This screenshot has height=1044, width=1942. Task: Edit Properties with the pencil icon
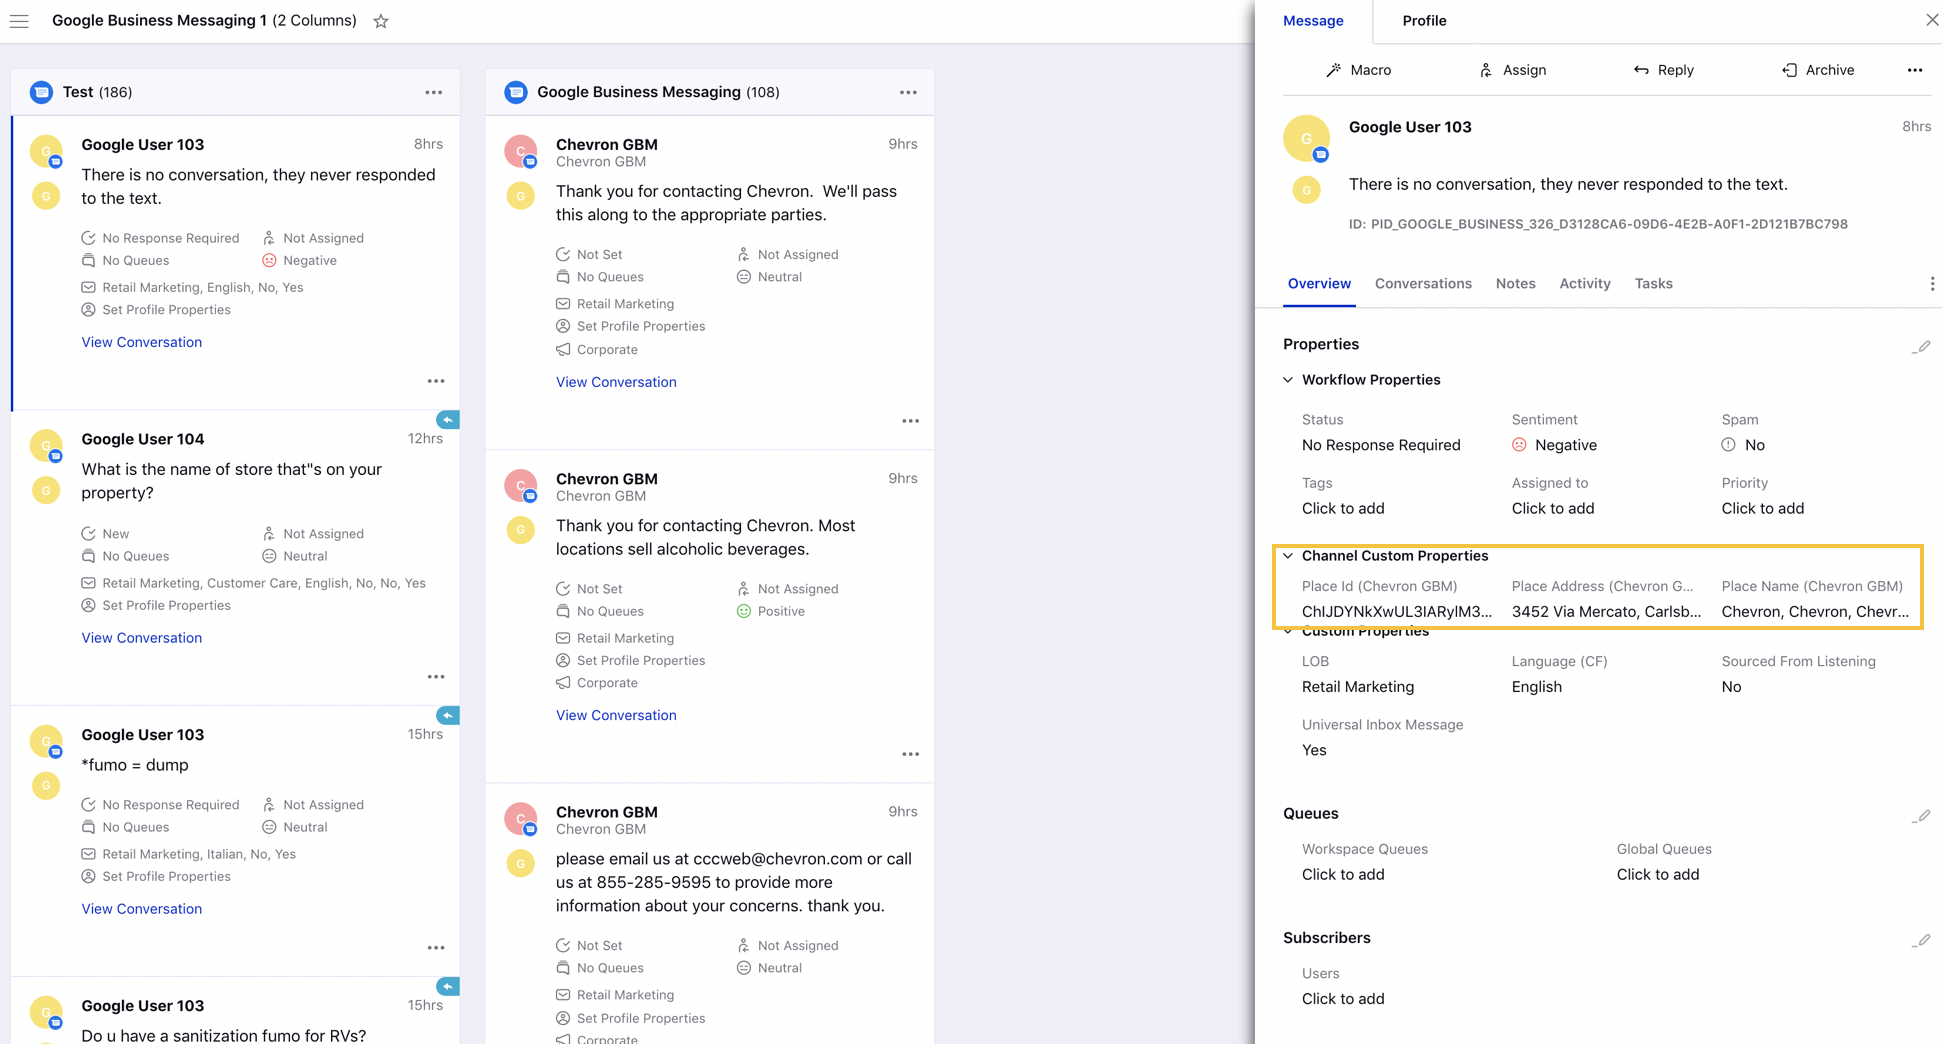point(1921,347)
